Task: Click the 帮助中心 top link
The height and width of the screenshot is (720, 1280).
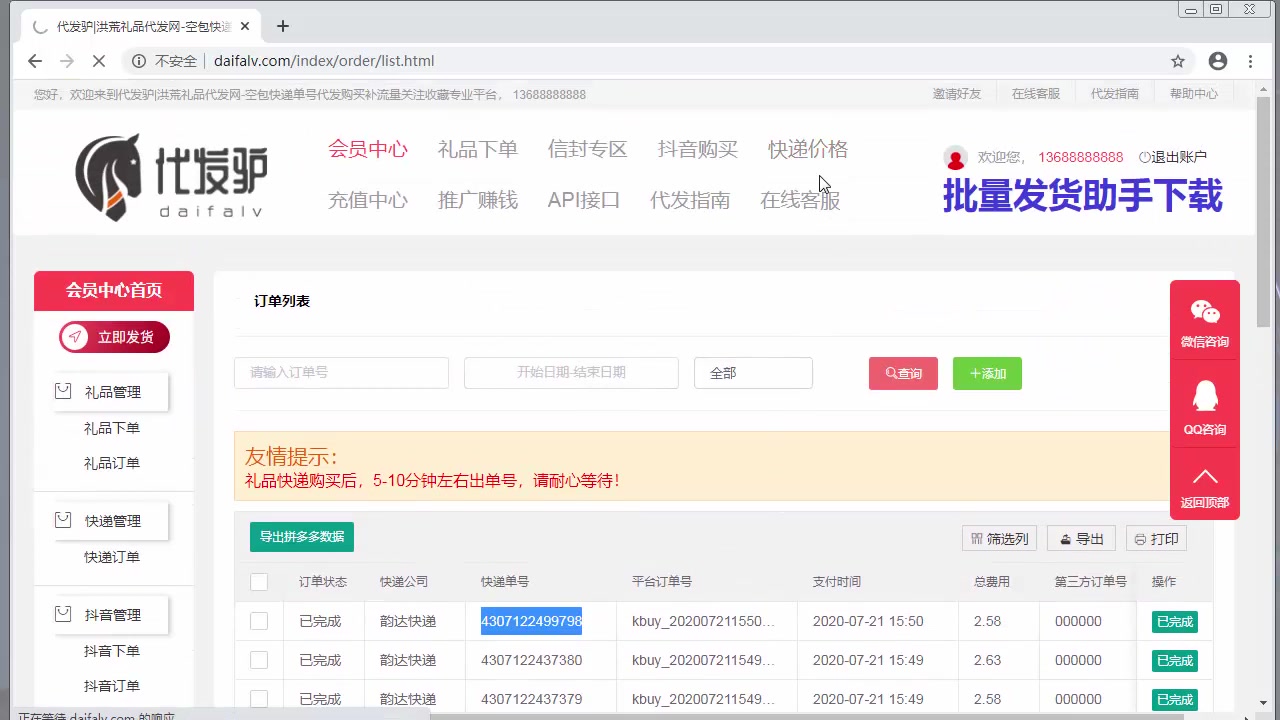Action: pyautogui.click(x=1194, y=94)
